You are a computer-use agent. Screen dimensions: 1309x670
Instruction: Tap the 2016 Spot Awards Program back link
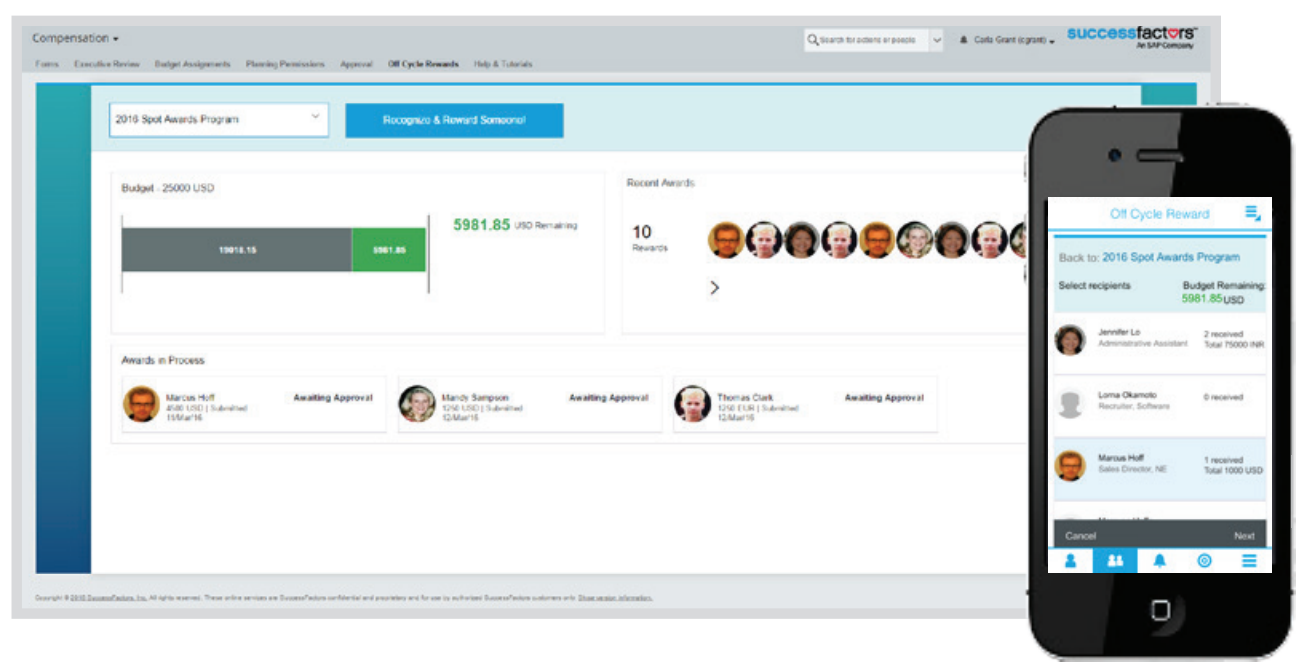1170,257
